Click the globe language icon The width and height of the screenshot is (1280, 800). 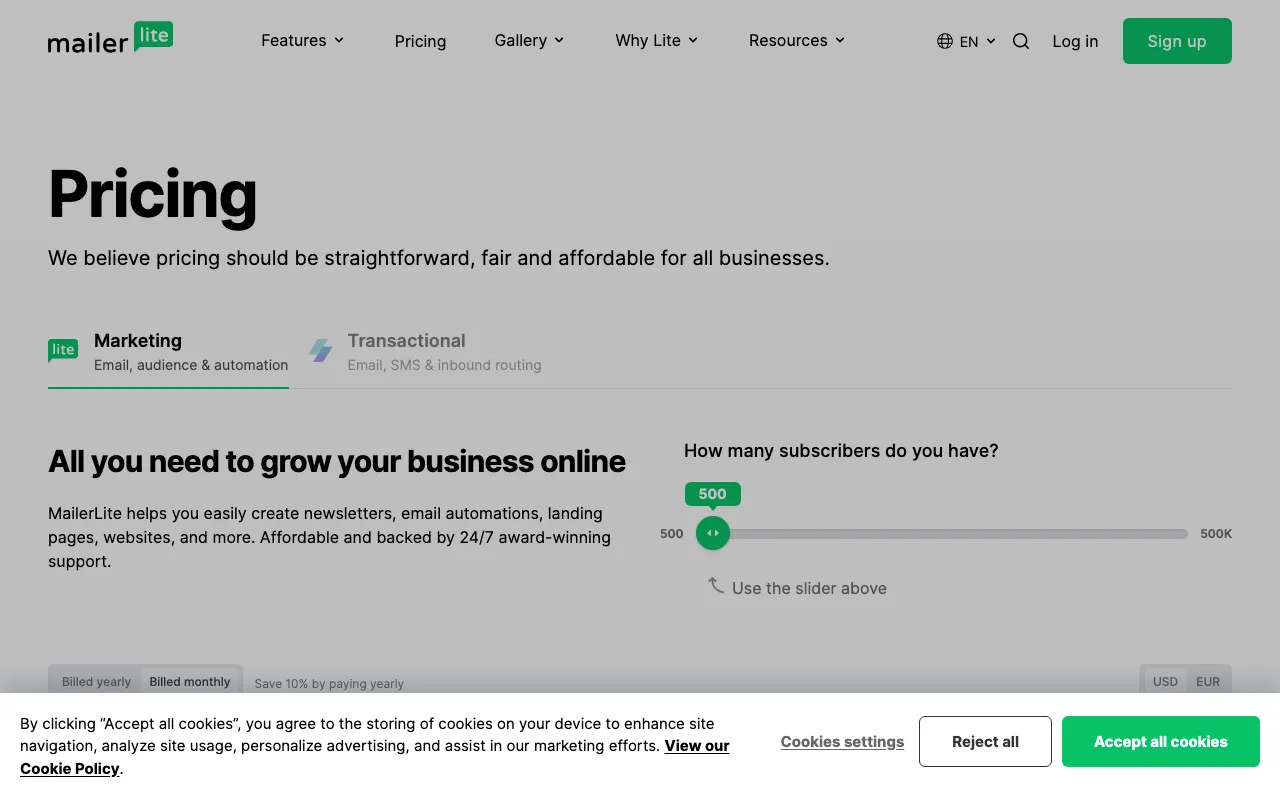(945, 41)
